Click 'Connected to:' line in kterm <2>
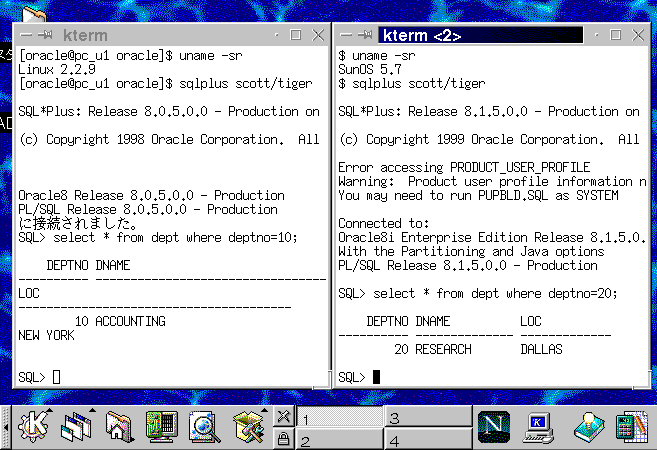657x450 pixels. tap(384, 223)
